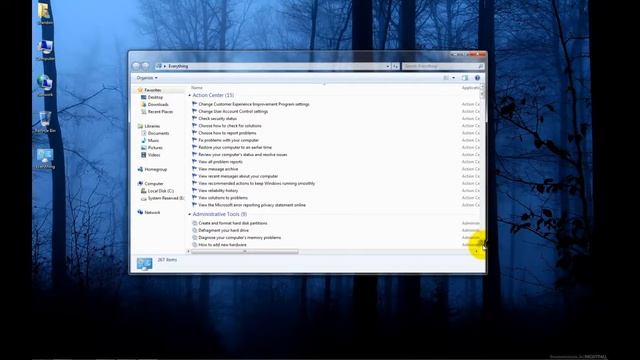Select Network in navigation pane

click(x=152, y=213)
